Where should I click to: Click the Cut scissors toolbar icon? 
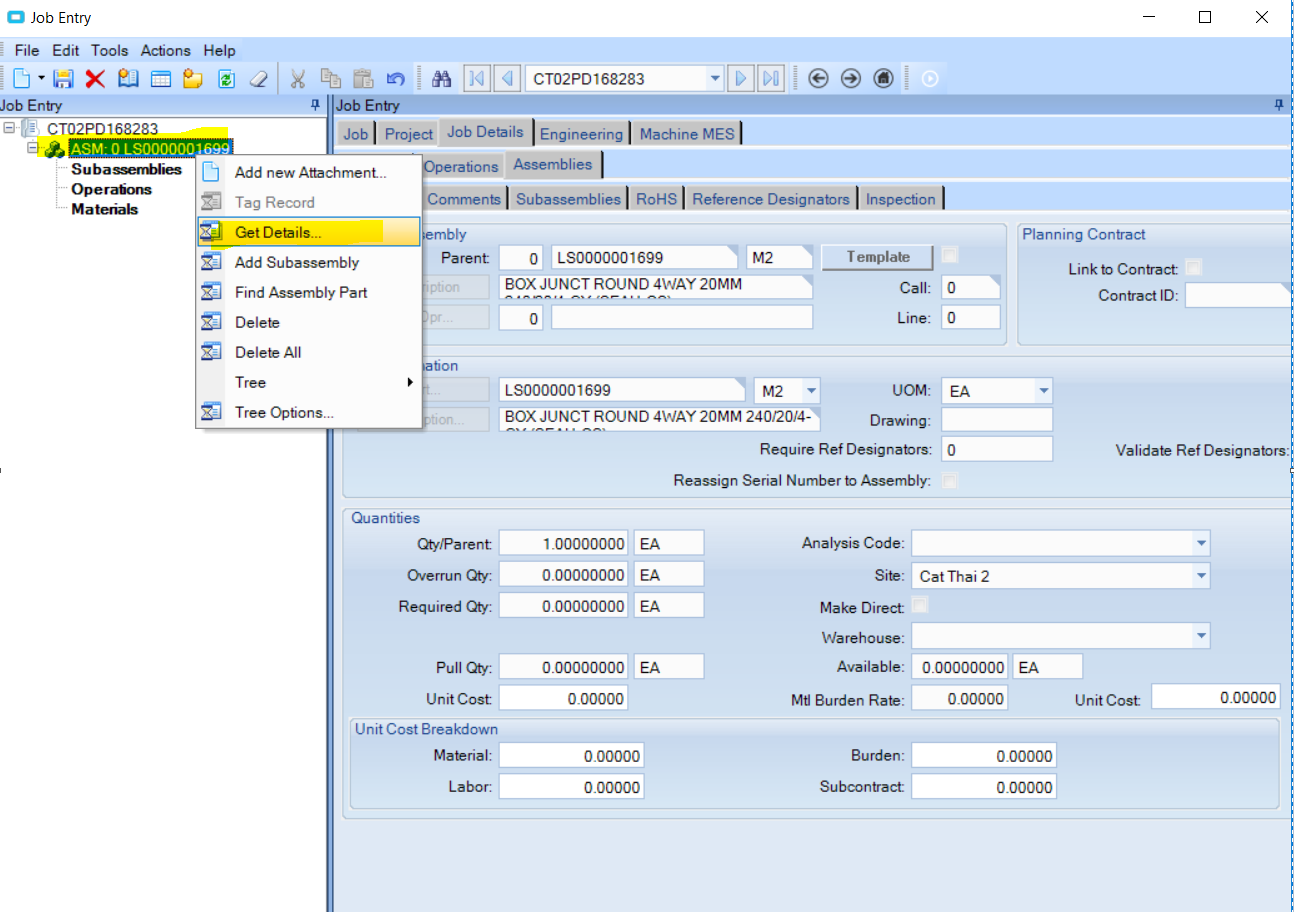click(298, 78)
